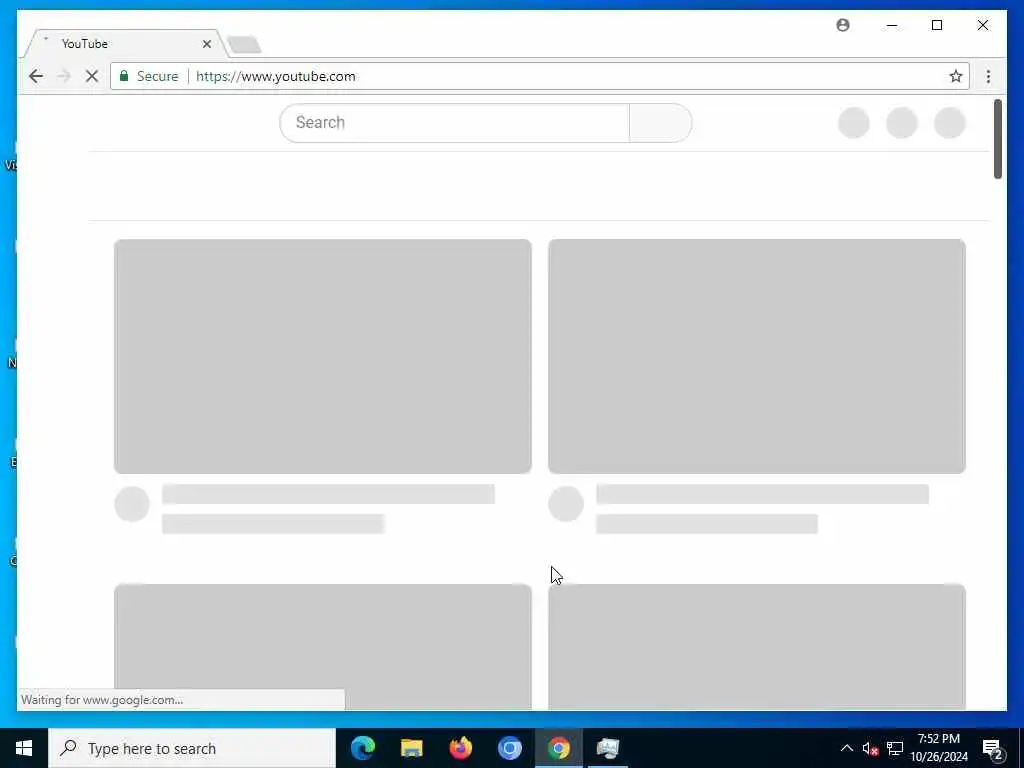Open the clock showing 7:52 PM
Viewport: 1024px width, 768px height.
click(939, 748)
